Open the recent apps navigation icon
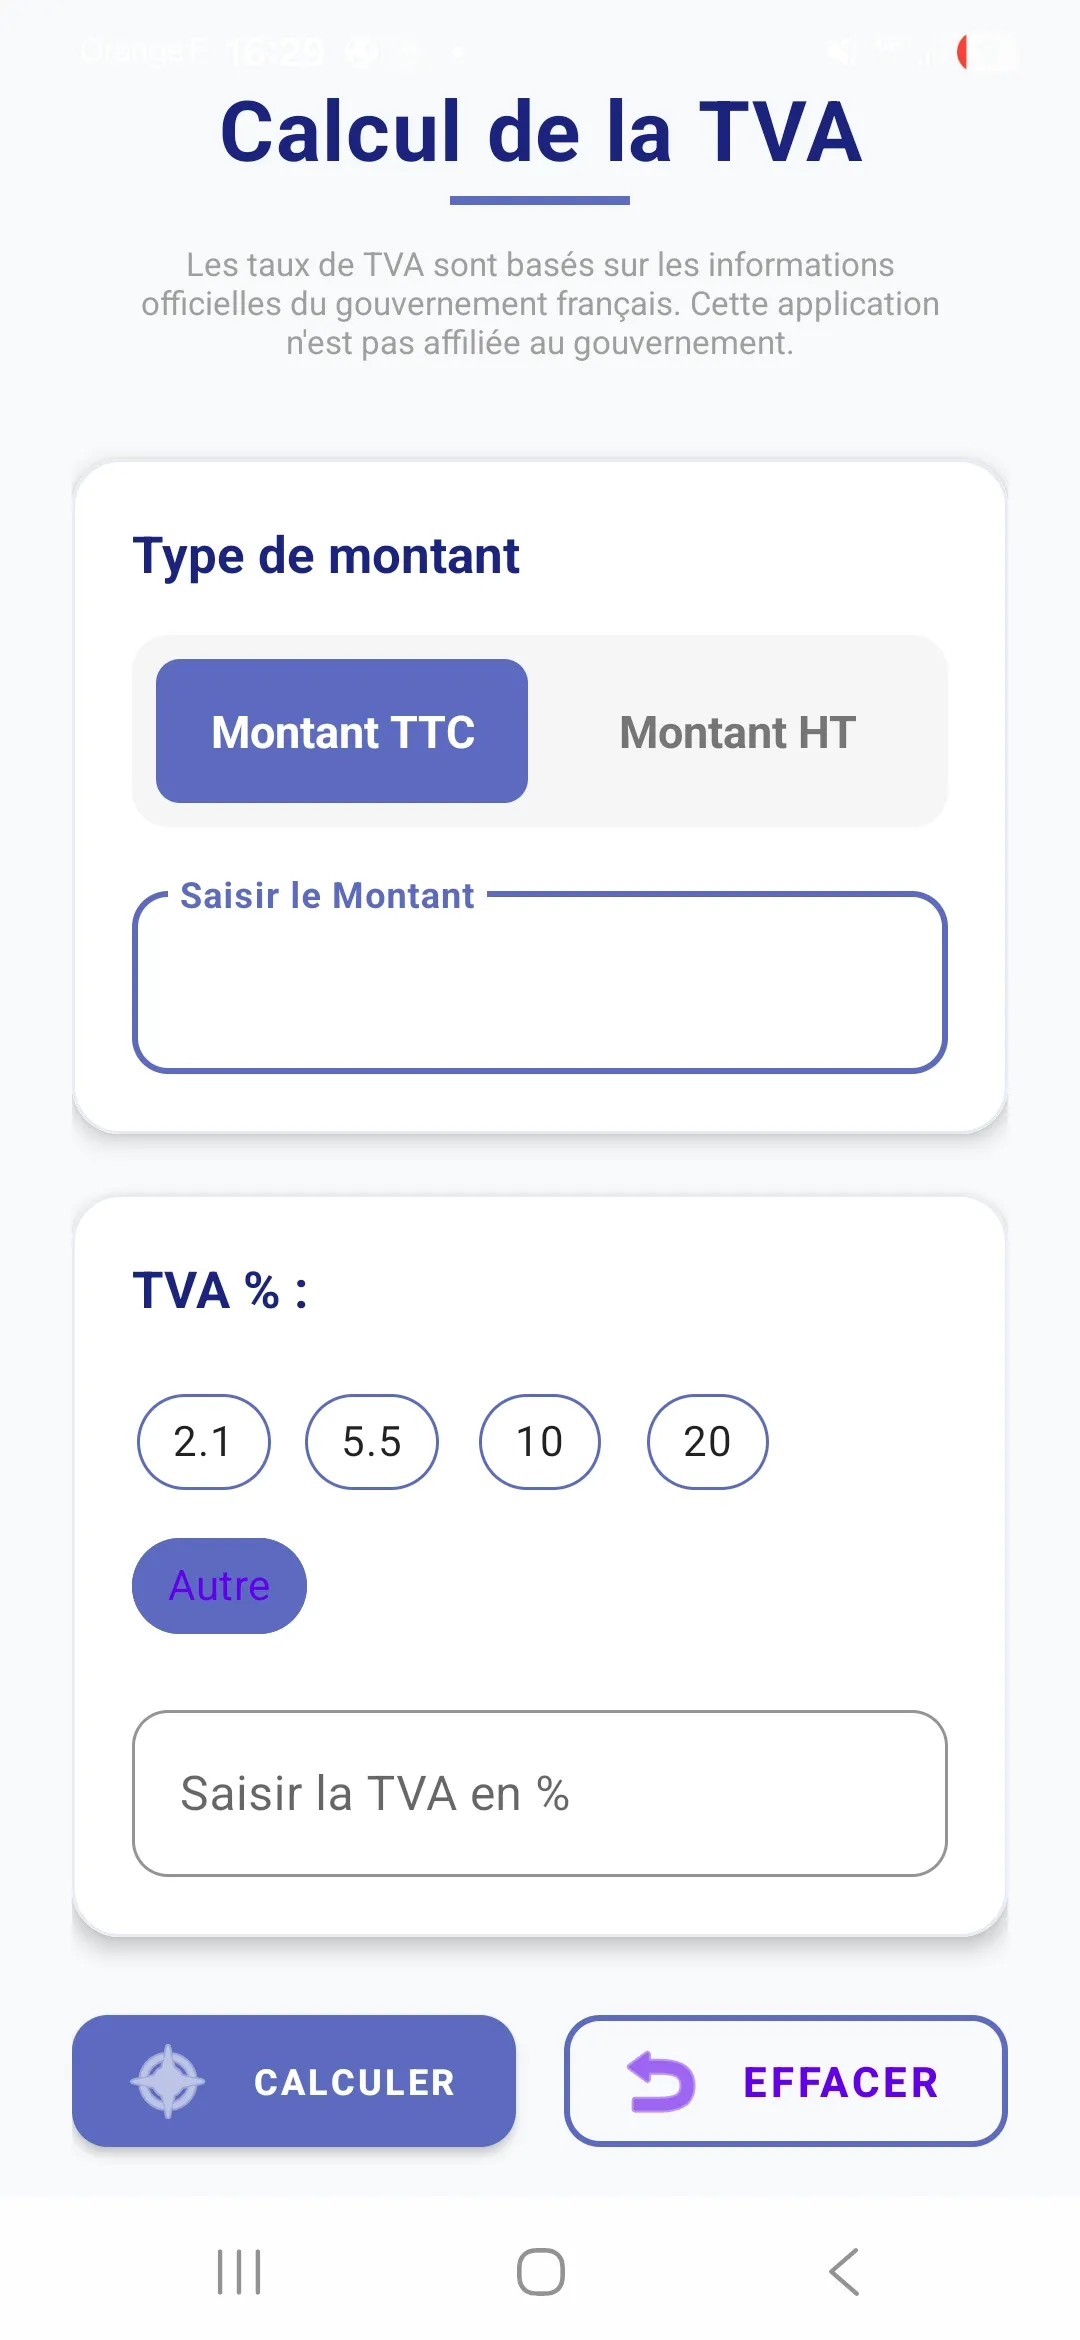This screenshot has width=1080, height=2340. pyautogui.click(x=240, y=2272)
